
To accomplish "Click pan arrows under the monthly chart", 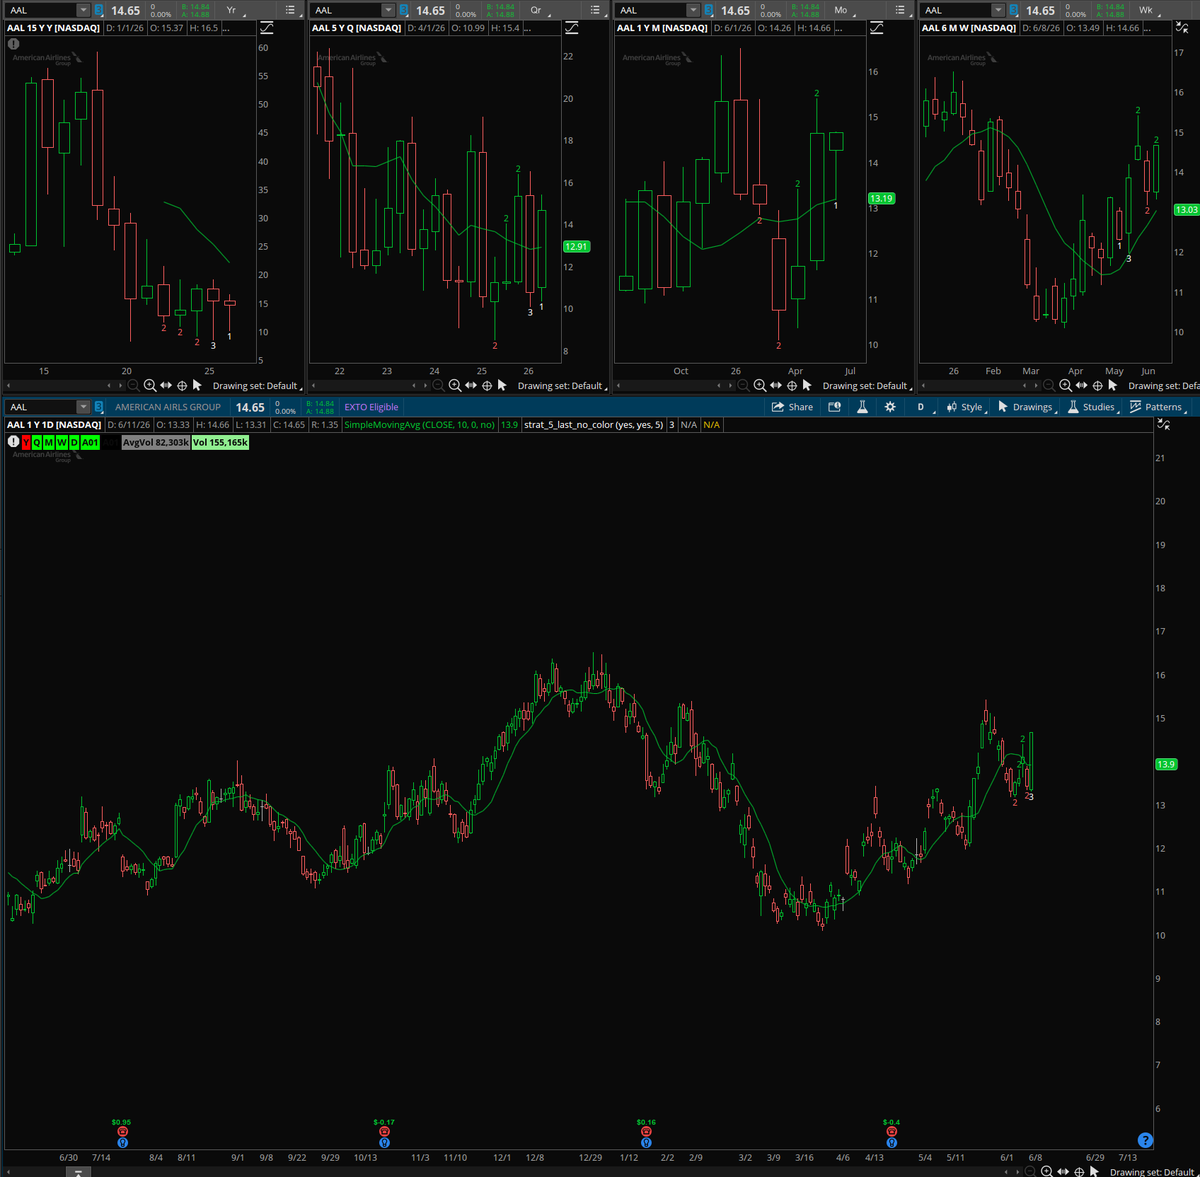I will coord(776,385).
